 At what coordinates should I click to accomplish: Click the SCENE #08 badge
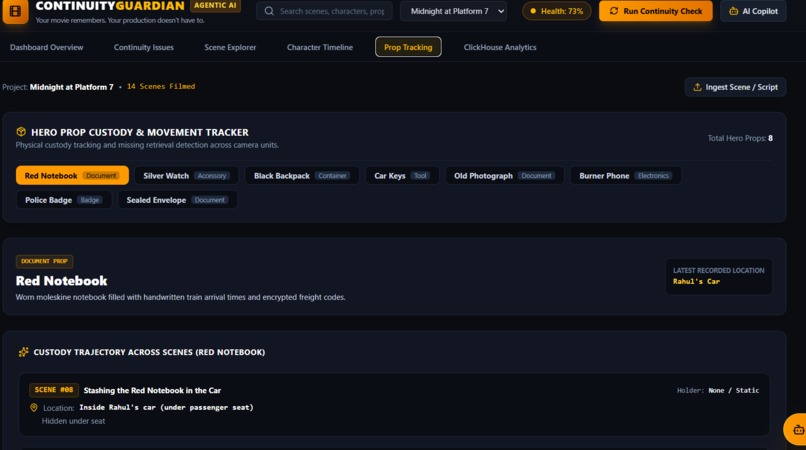54,390
